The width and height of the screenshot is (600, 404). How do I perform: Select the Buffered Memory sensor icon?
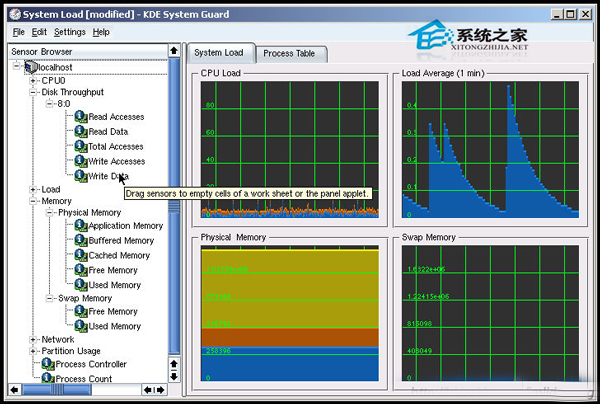81,241
